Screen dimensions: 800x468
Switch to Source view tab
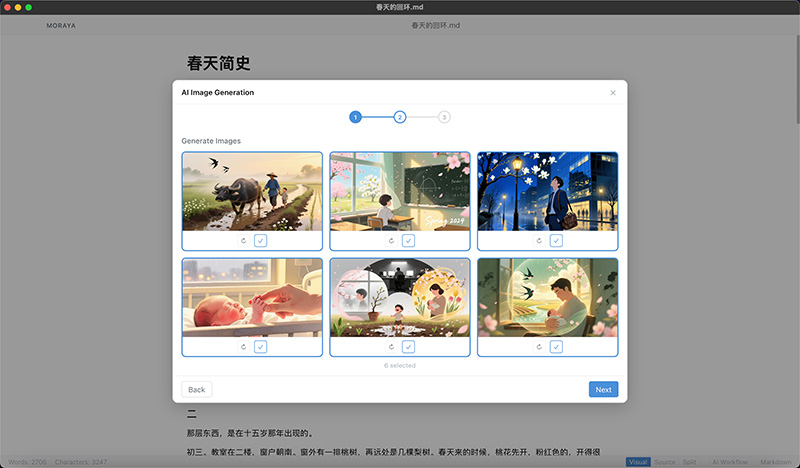(664, 462)
